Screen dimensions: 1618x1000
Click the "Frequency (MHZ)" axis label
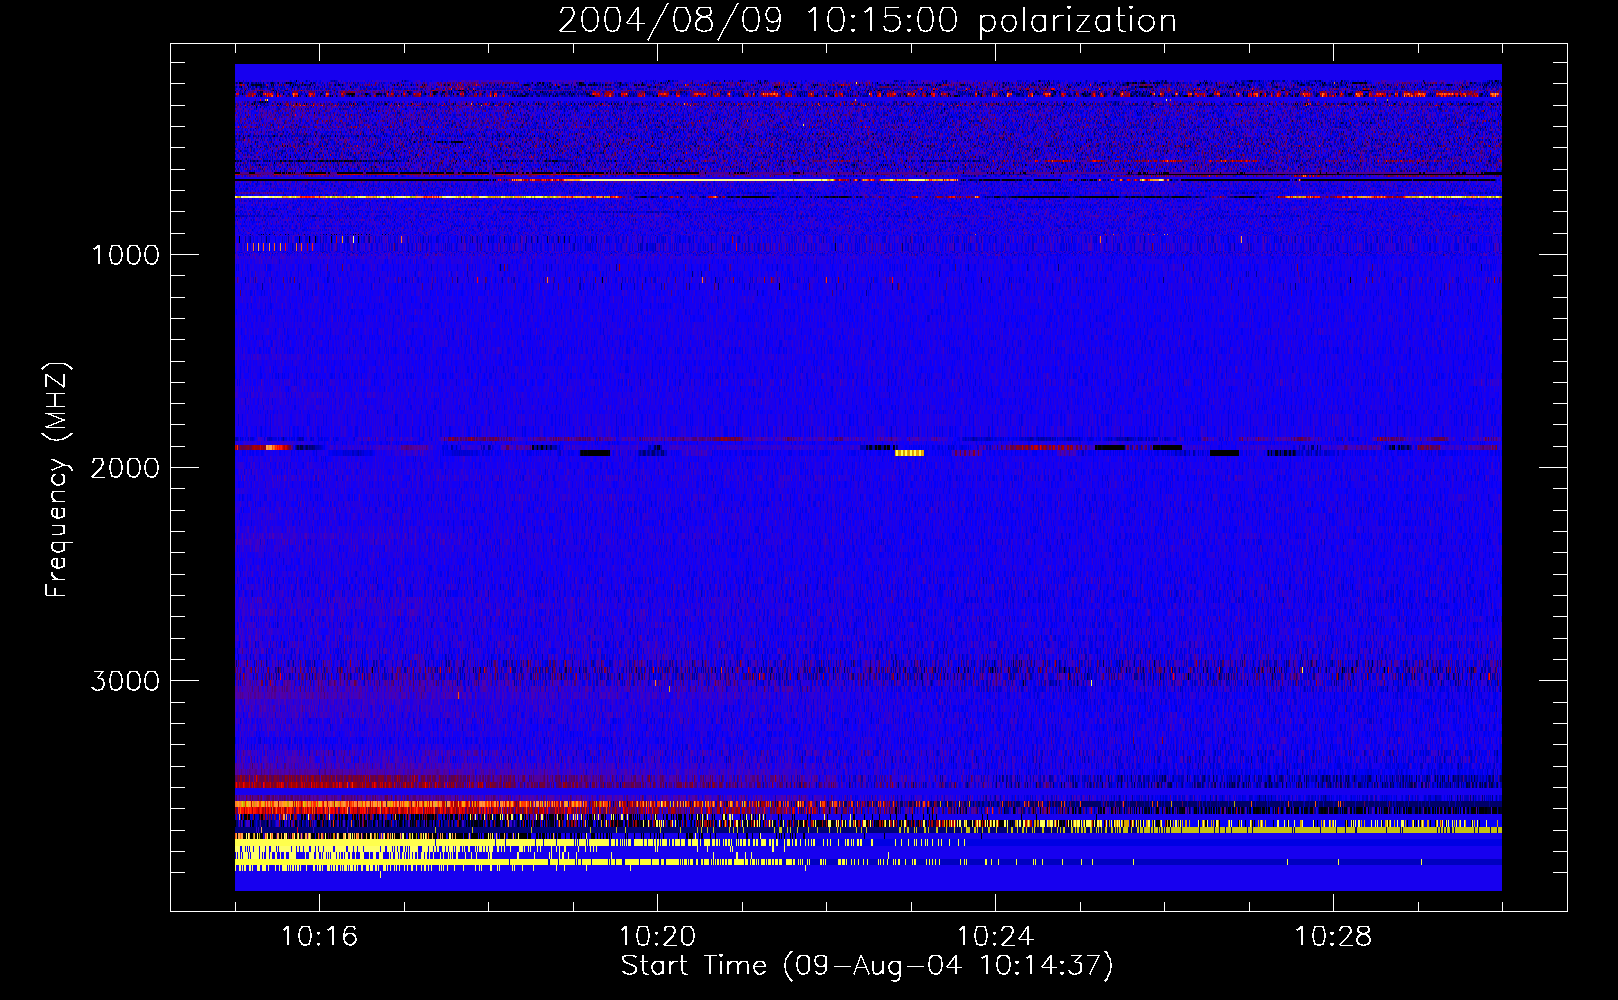[x=57, y=480]
